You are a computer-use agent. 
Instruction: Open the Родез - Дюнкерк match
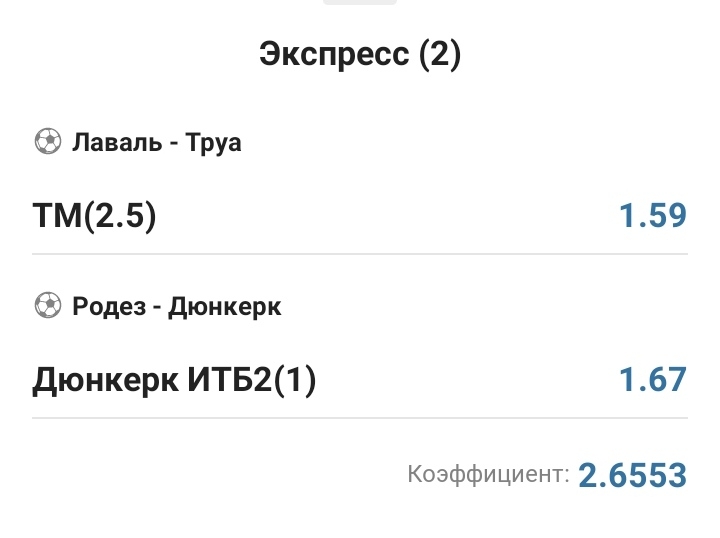tap(176, 306)
